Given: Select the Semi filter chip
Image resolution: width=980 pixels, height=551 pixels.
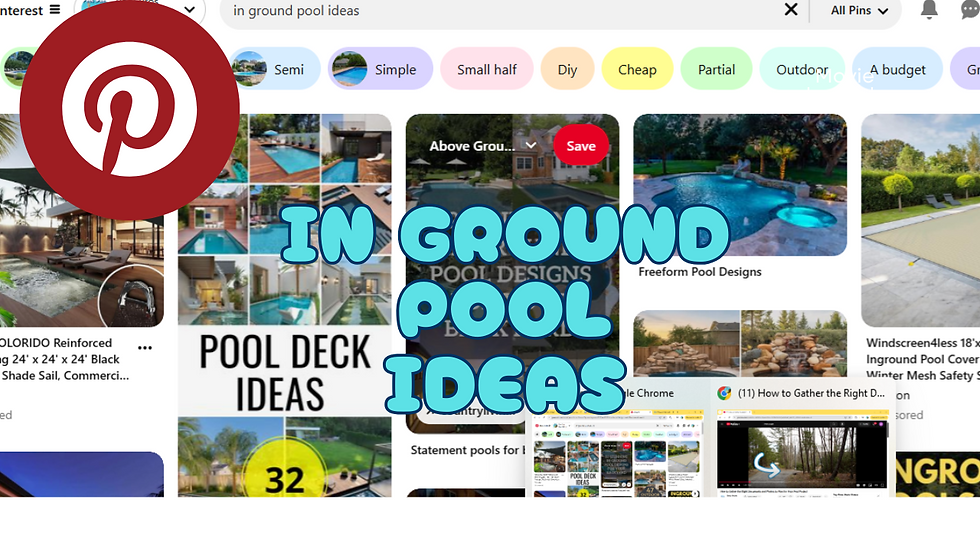Looking at the screenshot, I should 275,69.
